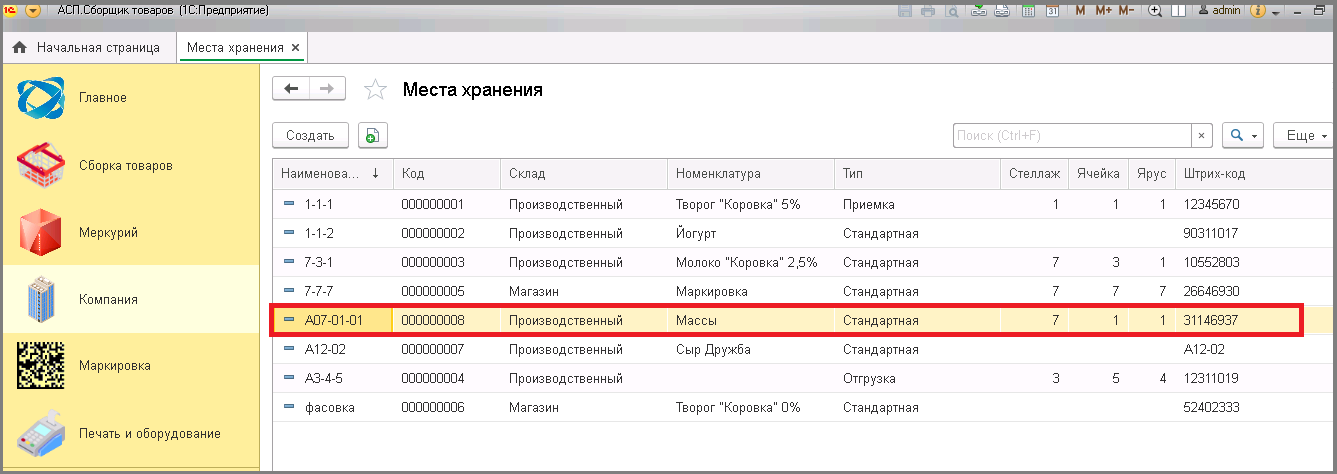Click the M+ memory add button
This screenshot has width=1337, height=474.
tap(1103, 11)
